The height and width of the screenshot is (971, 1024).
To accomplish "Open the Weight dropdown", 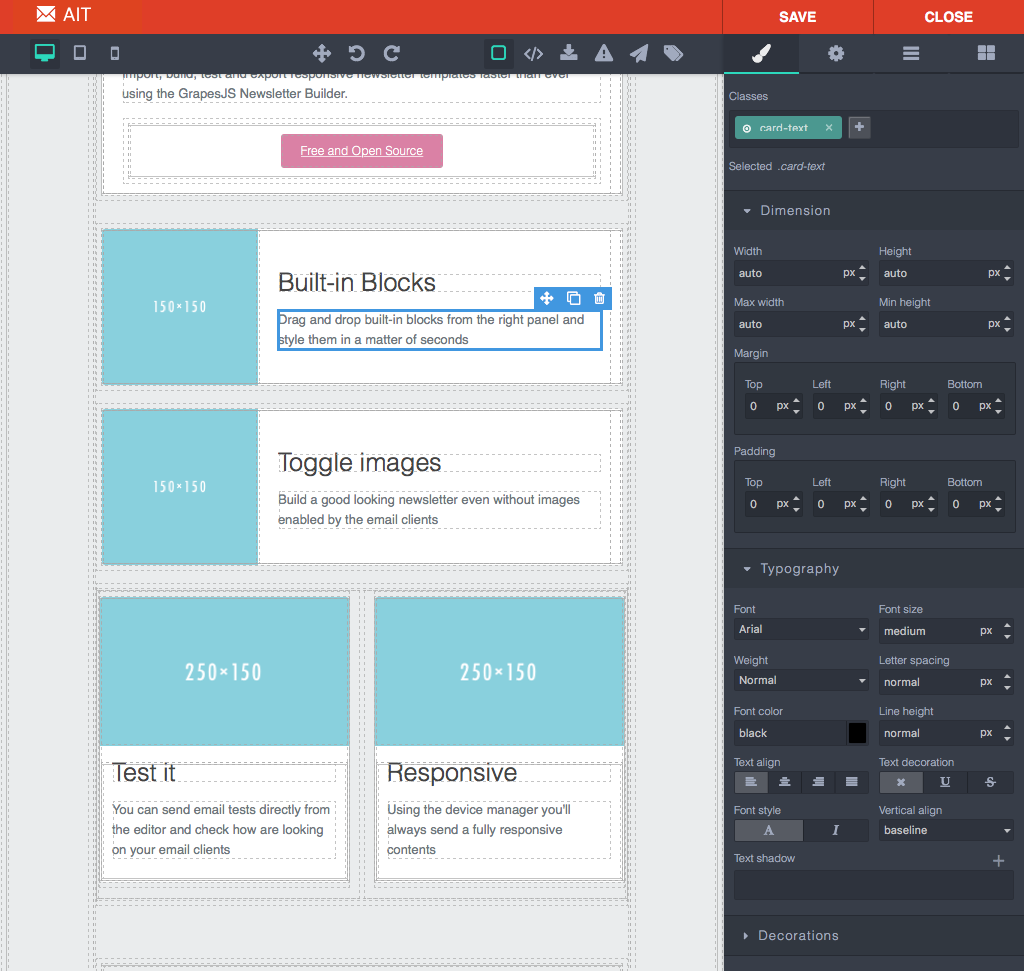I will (801, 680).
